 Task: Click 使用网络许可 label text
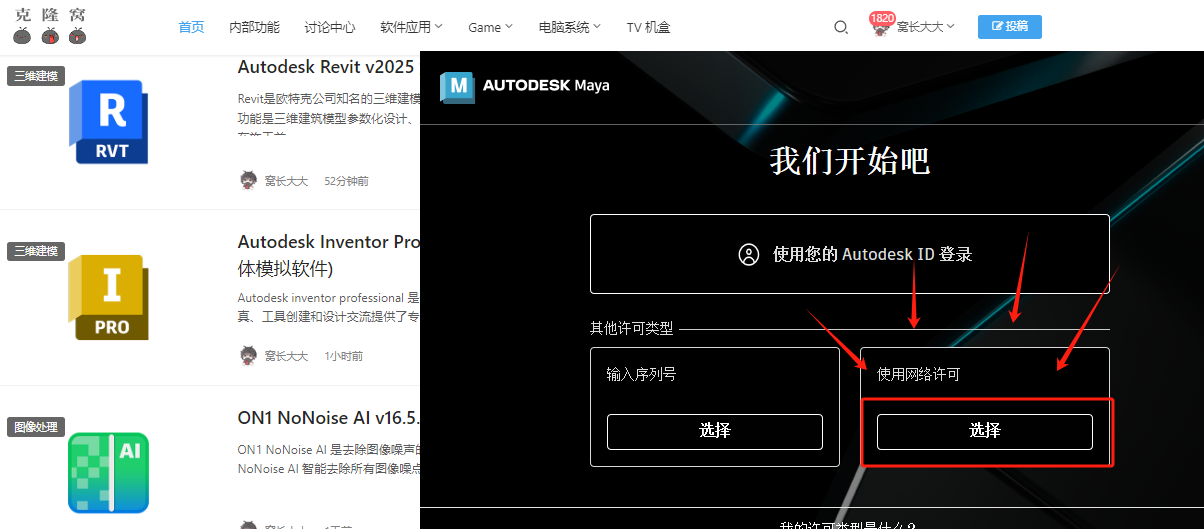918,375
